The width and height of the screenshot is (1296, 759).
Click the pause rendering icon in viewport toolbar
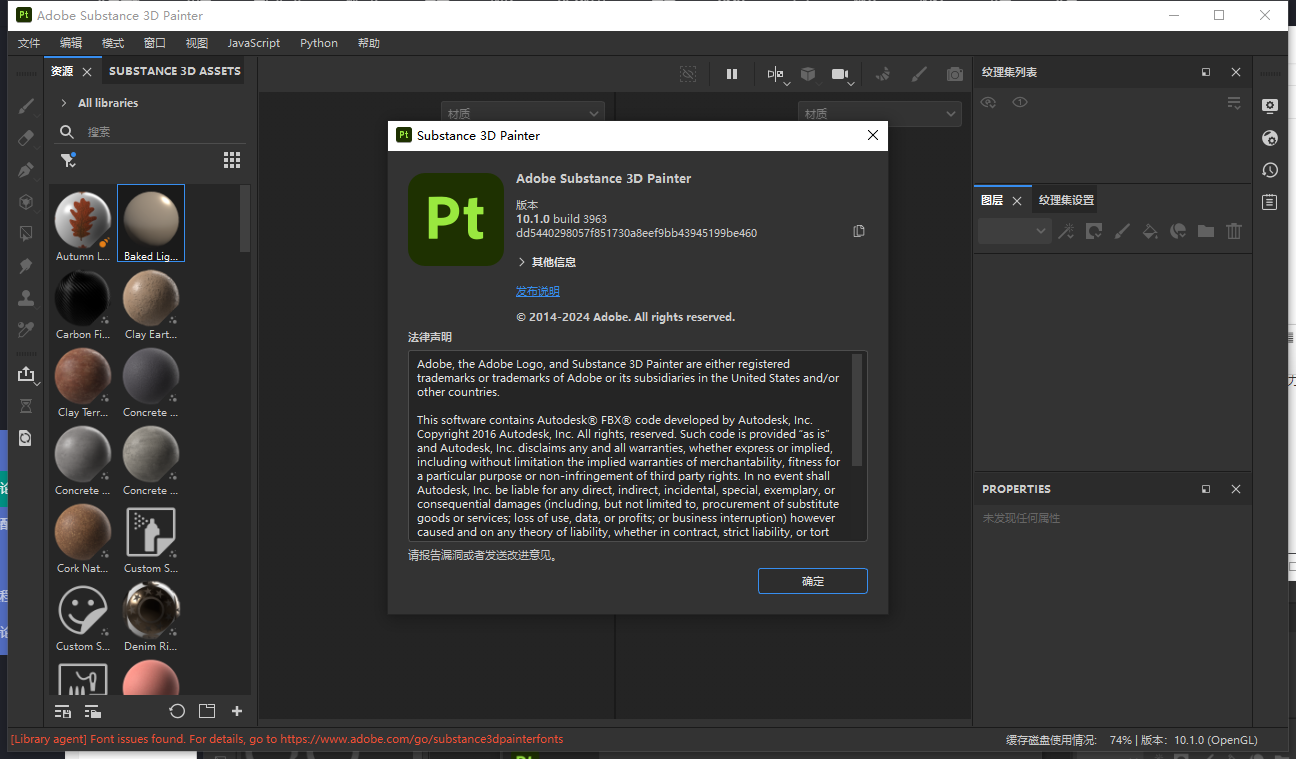[732, 74]
